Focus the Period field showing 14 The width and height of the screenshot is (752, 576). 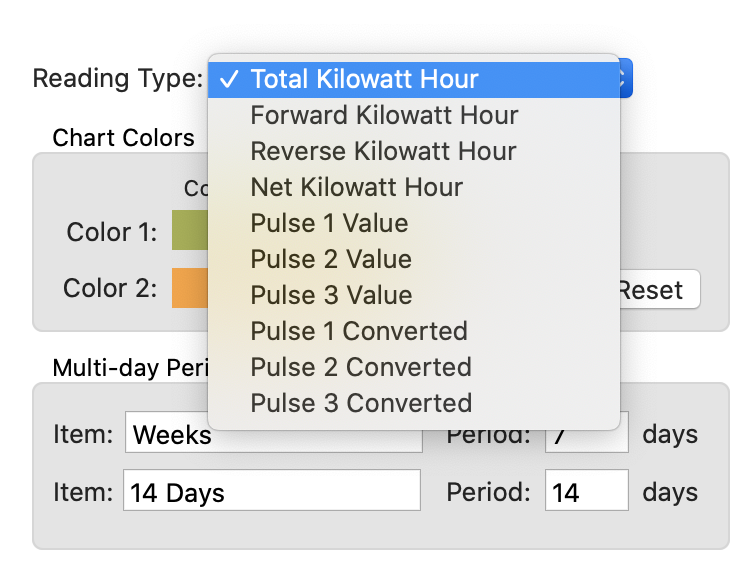586,491
